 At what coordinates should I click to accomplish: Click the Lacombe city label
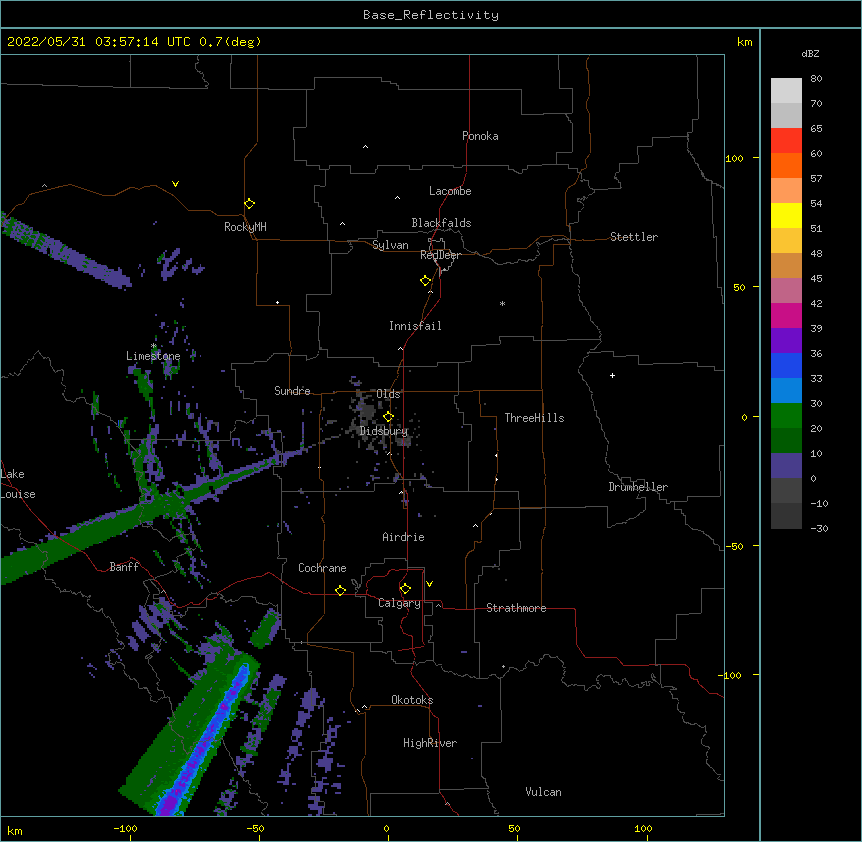[x=450, y=191]
